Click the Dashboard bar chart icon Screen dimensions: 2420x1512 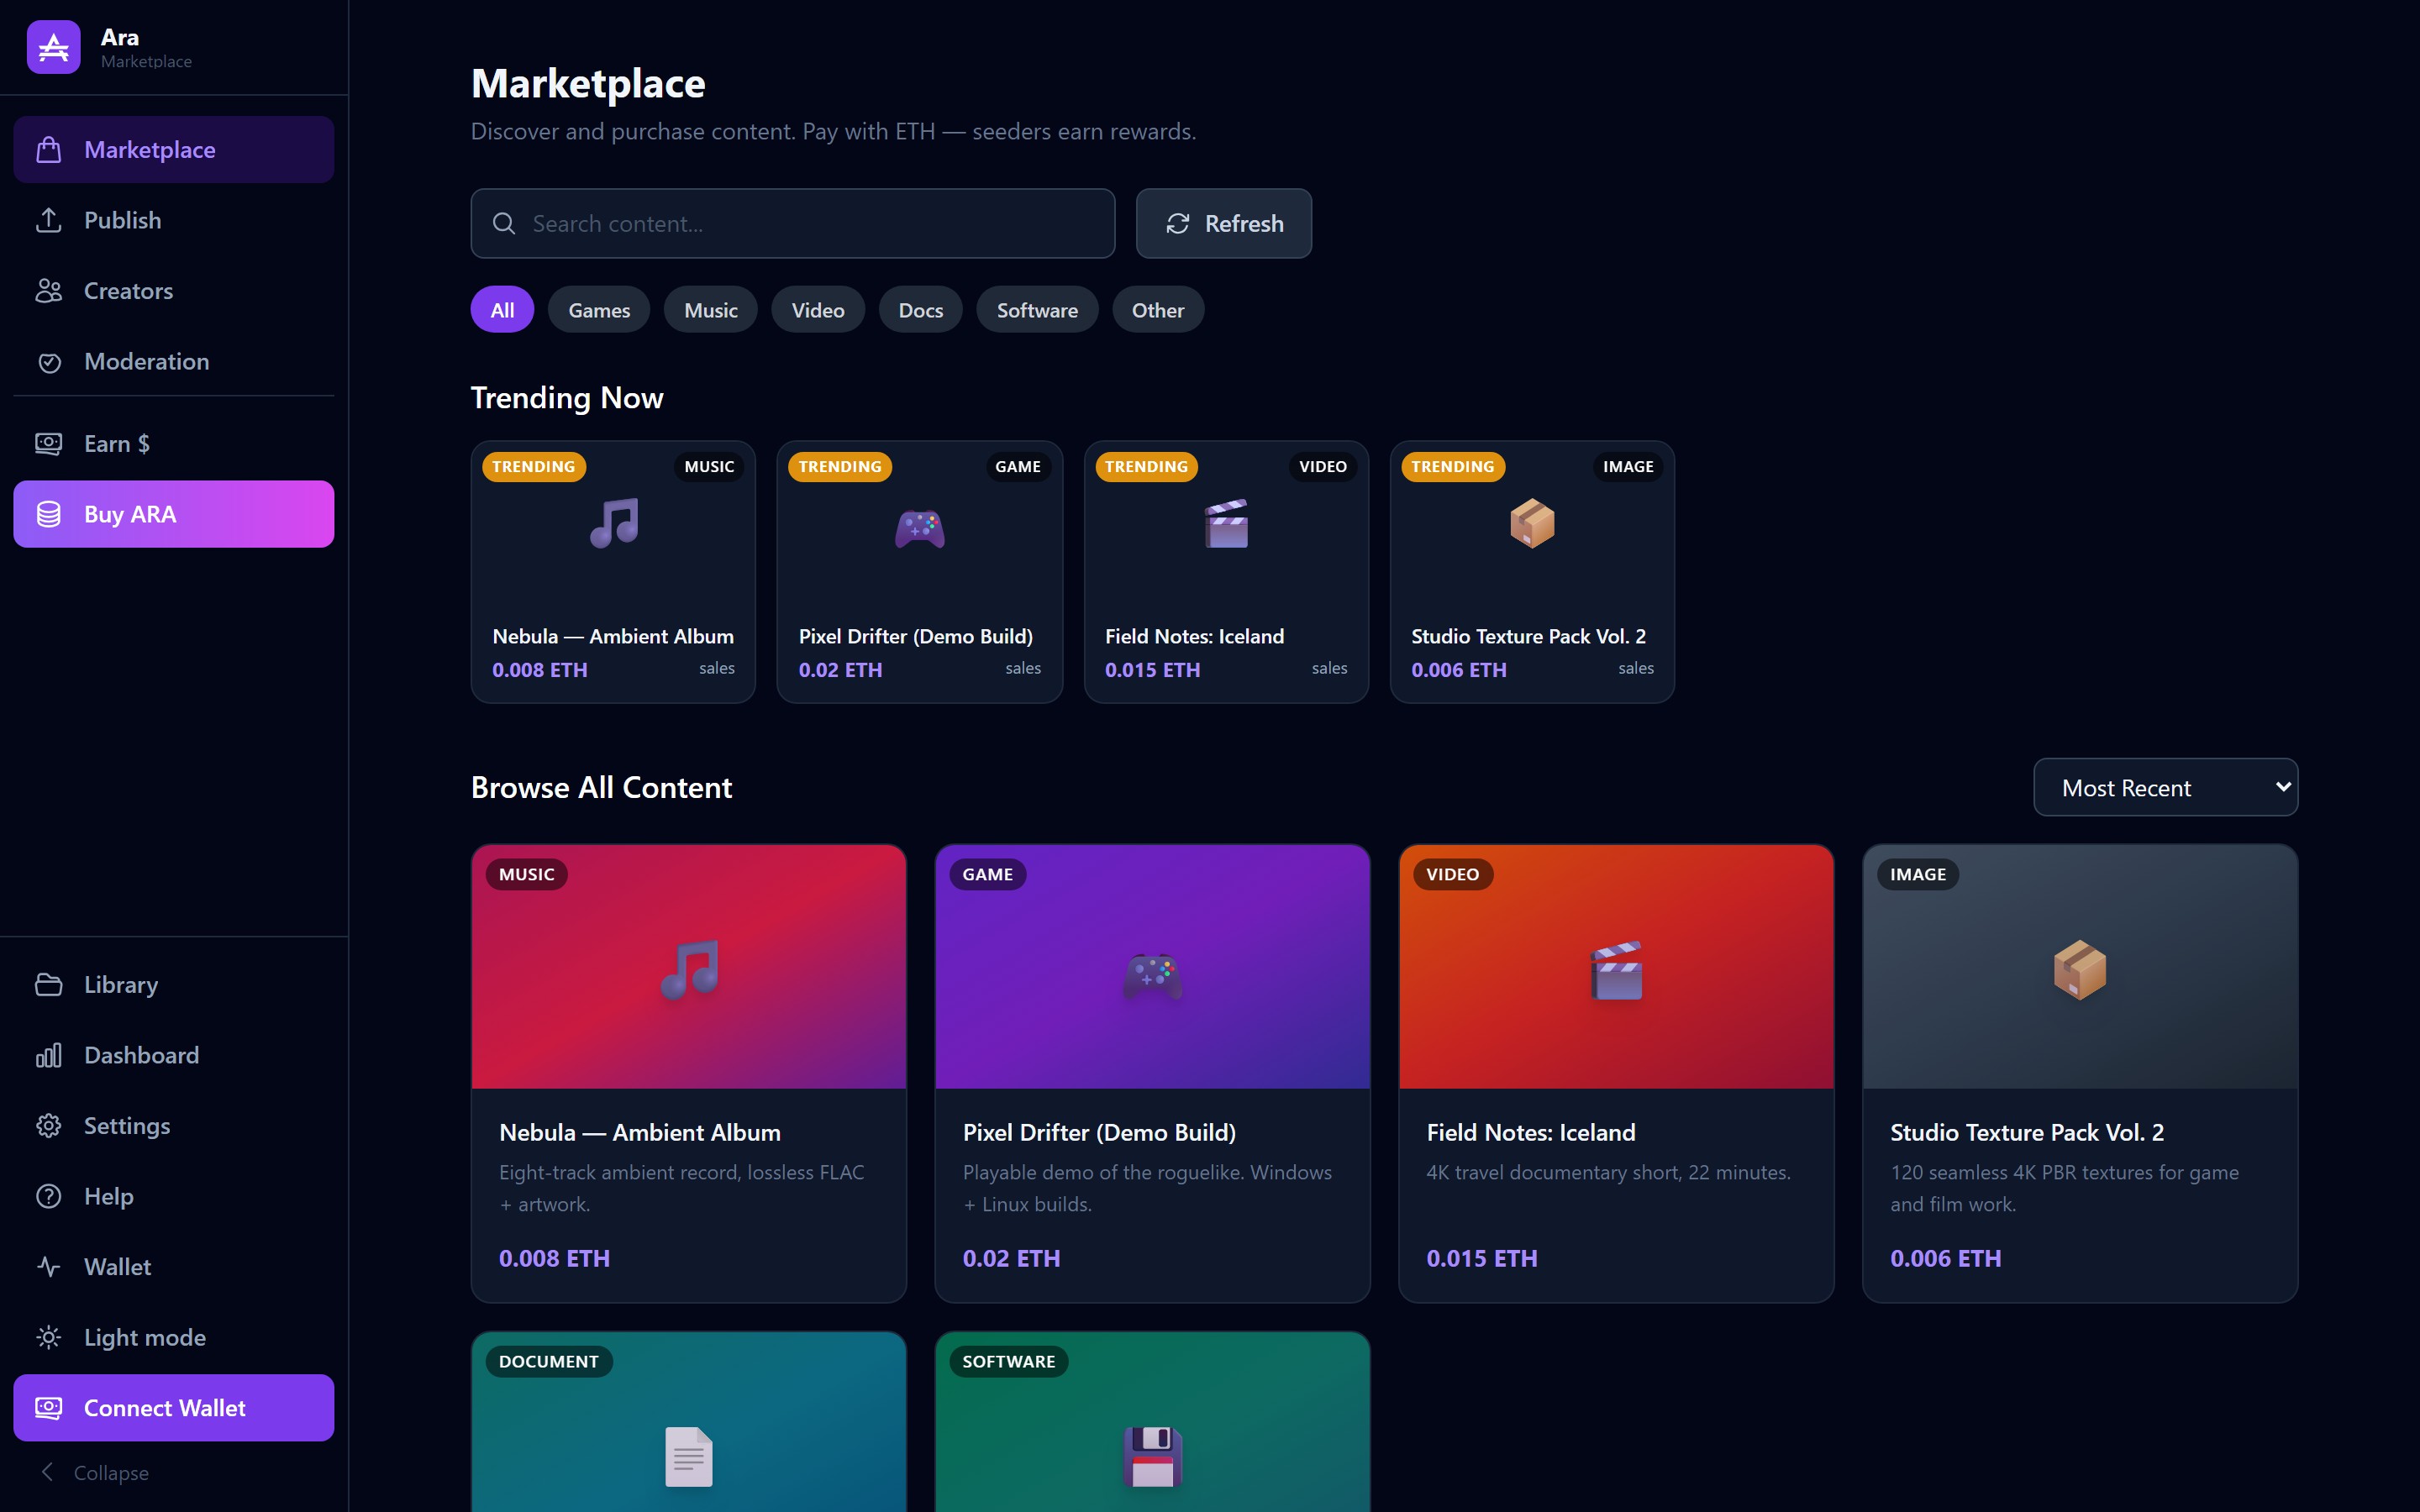[x=49, y=1055]
